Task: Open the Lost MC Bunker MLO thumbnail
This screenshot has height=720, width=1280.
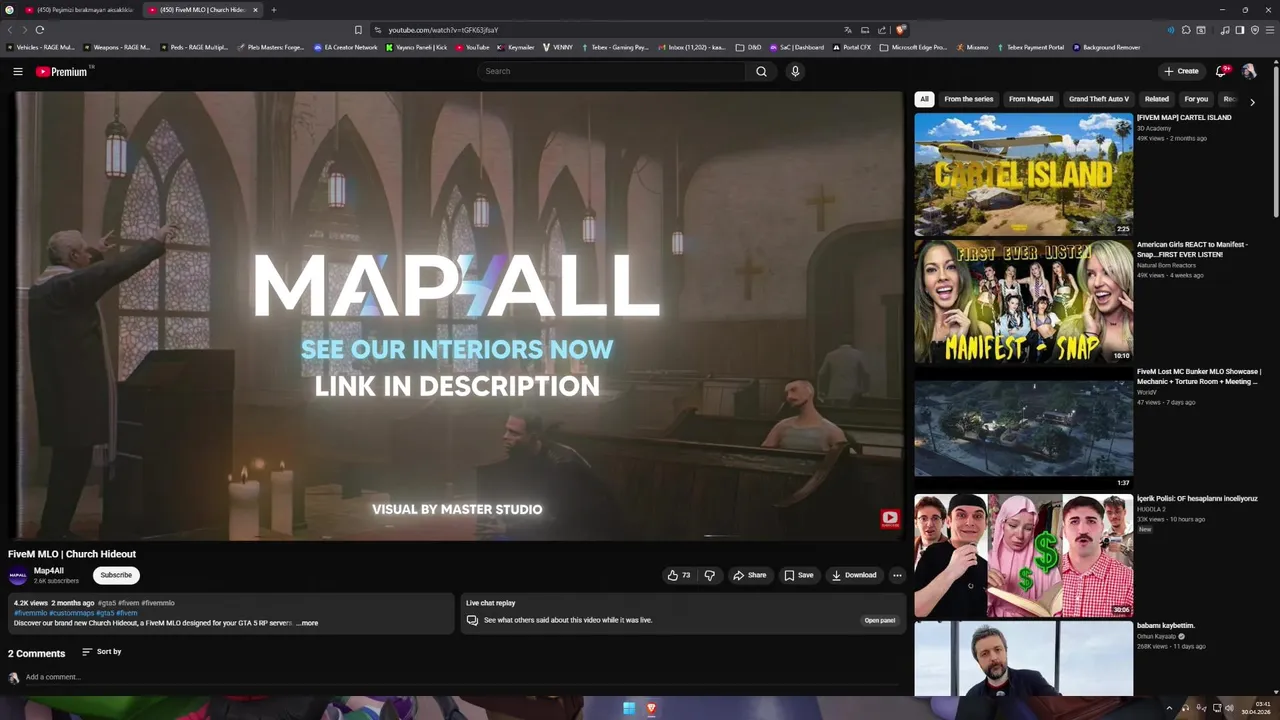Action: coord(1024,428)
